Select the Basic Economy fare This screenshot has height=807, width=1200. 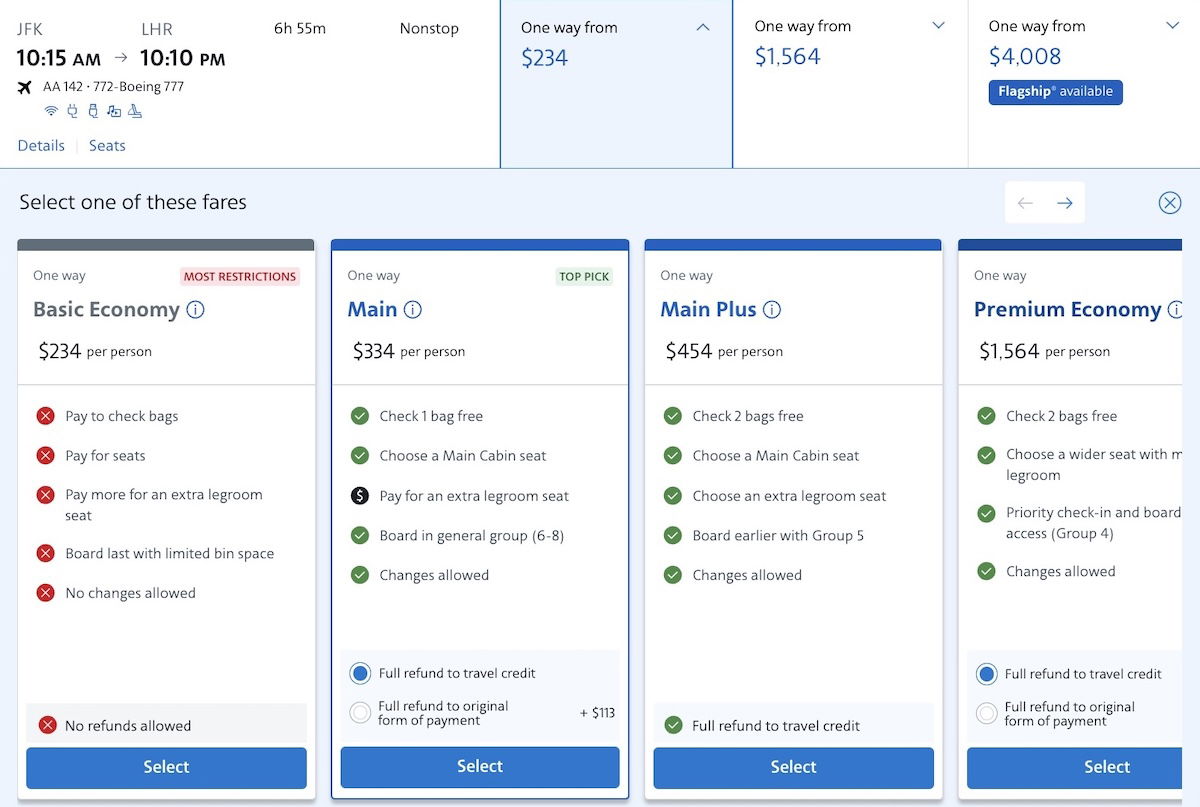click(166, 767)
